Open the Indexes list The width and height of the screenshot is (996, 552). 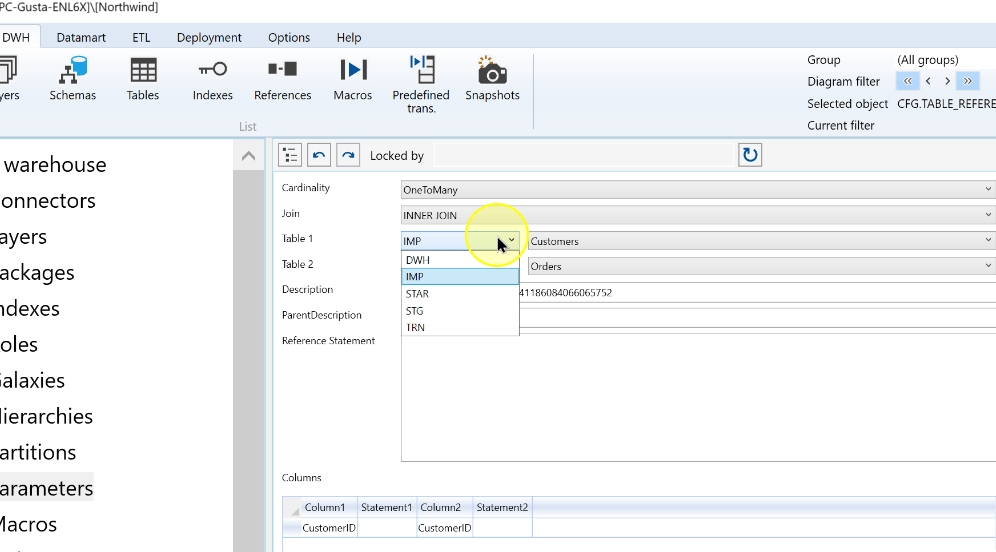pos(213,79)
